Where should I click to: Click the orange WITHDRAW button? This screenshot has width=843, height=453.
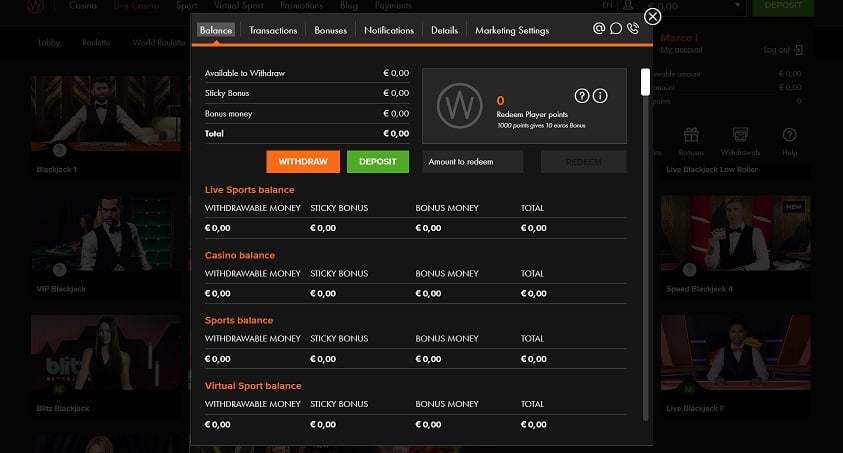(303, 161)
